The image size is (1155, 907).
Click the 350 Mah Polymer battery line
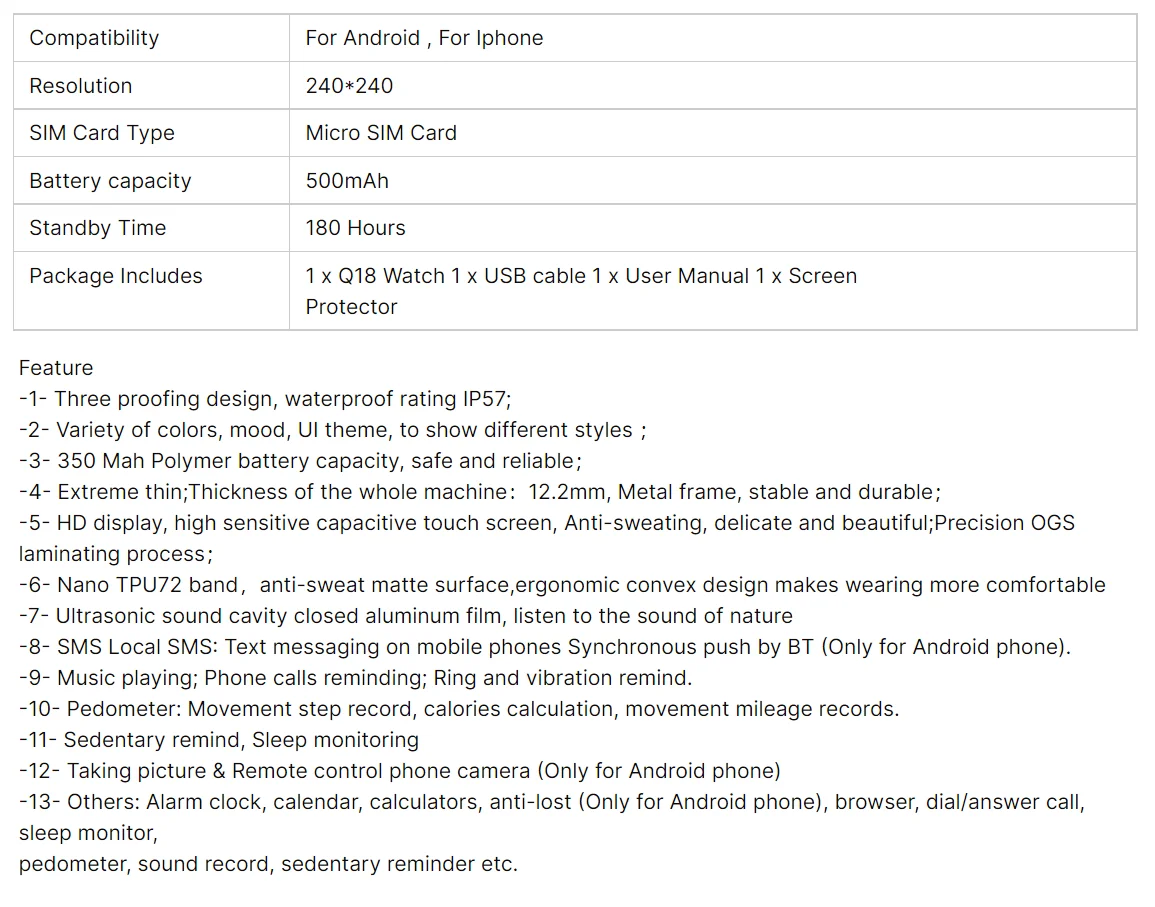pyautogui.click(x=300, y=461)
